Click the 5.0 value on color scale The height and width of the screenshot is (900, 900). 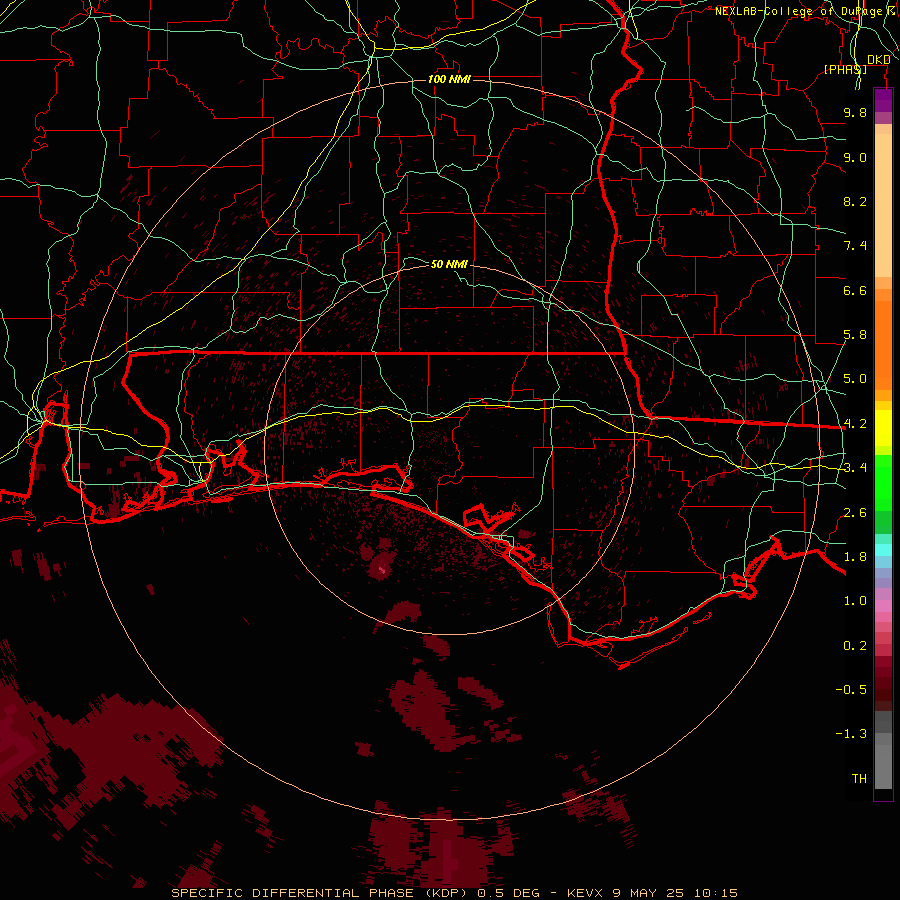coord(855,379)
